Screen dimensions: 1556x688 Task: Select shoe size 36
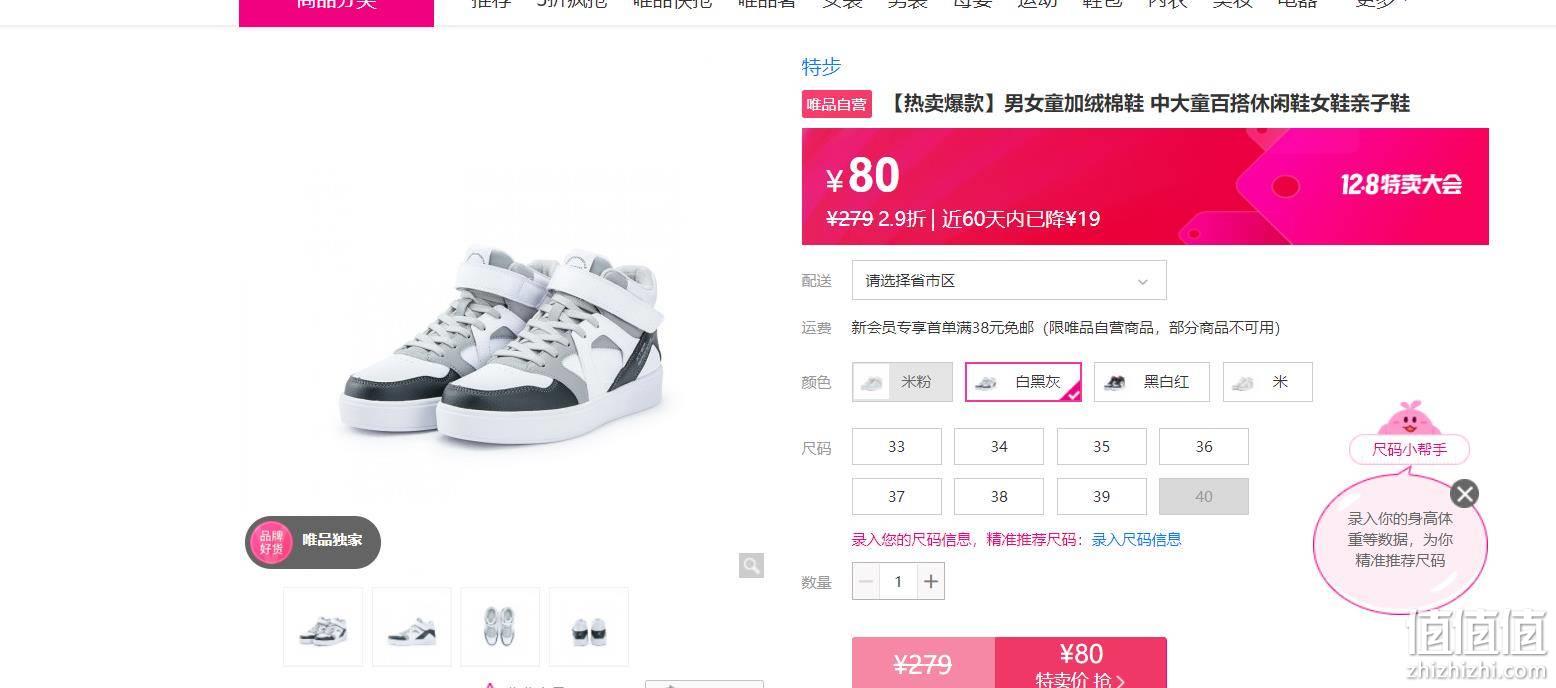coord(1204,447)
